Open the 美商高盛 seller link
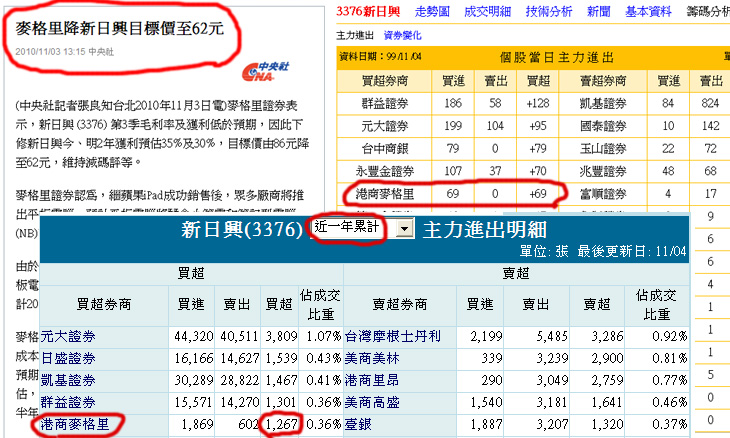This screenshot has height=438, width=730. (372, 402)
